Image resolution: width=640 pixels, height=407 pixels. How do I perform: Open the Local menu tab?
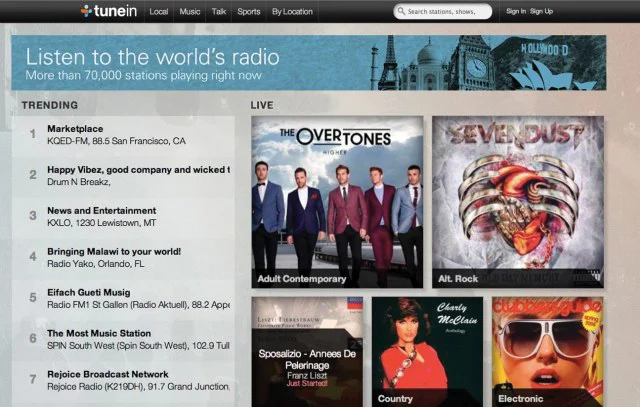[158, 12]
